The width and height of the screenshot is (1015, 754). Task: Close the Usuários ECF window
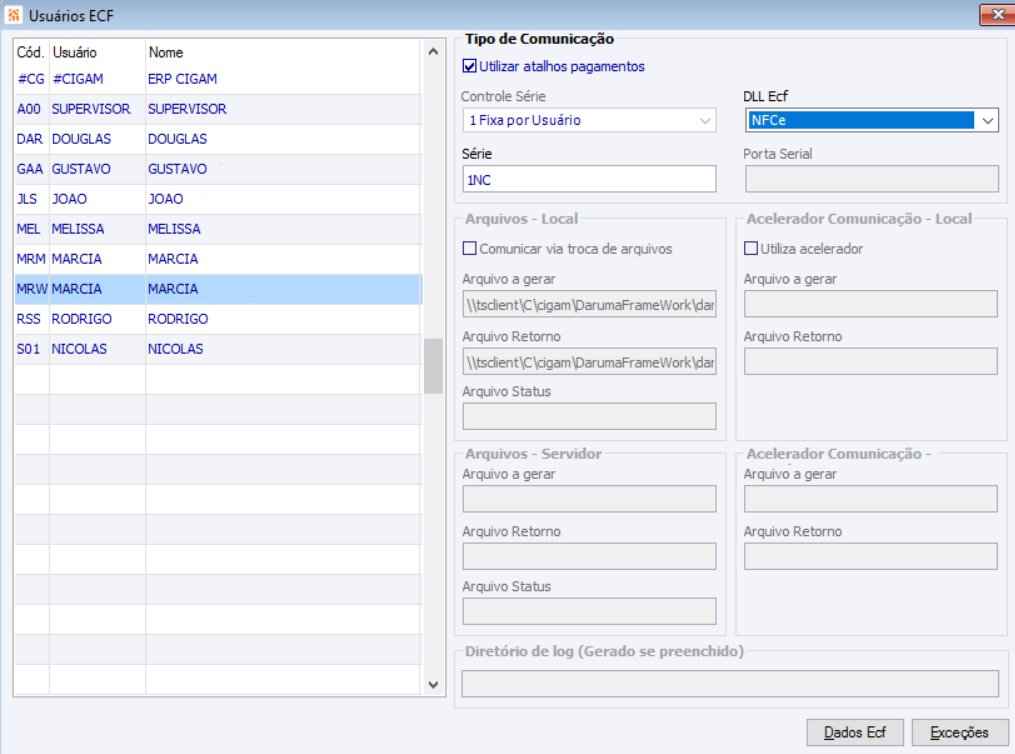(996, 14)
